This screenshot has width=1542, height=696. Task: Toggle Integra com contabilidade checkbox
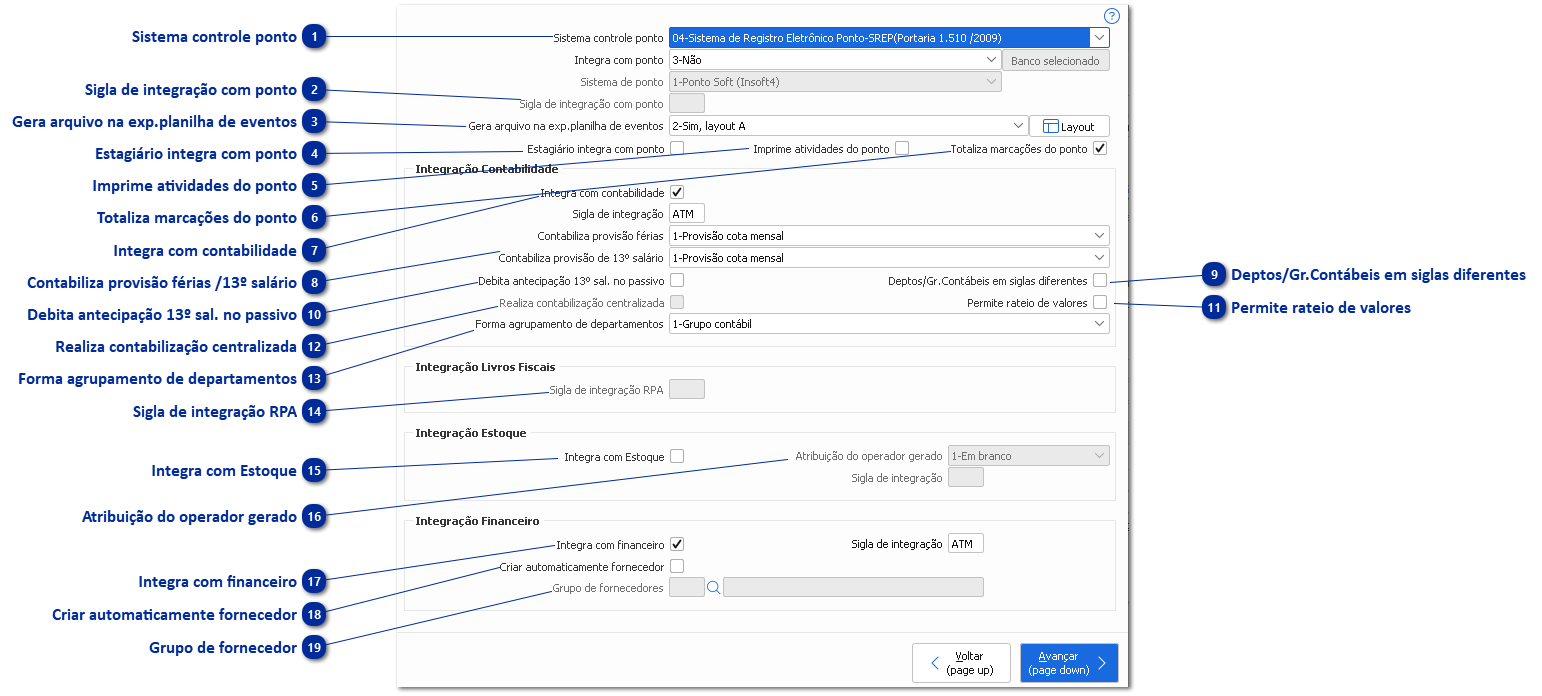pyautogui.click(x=677, y=192)
